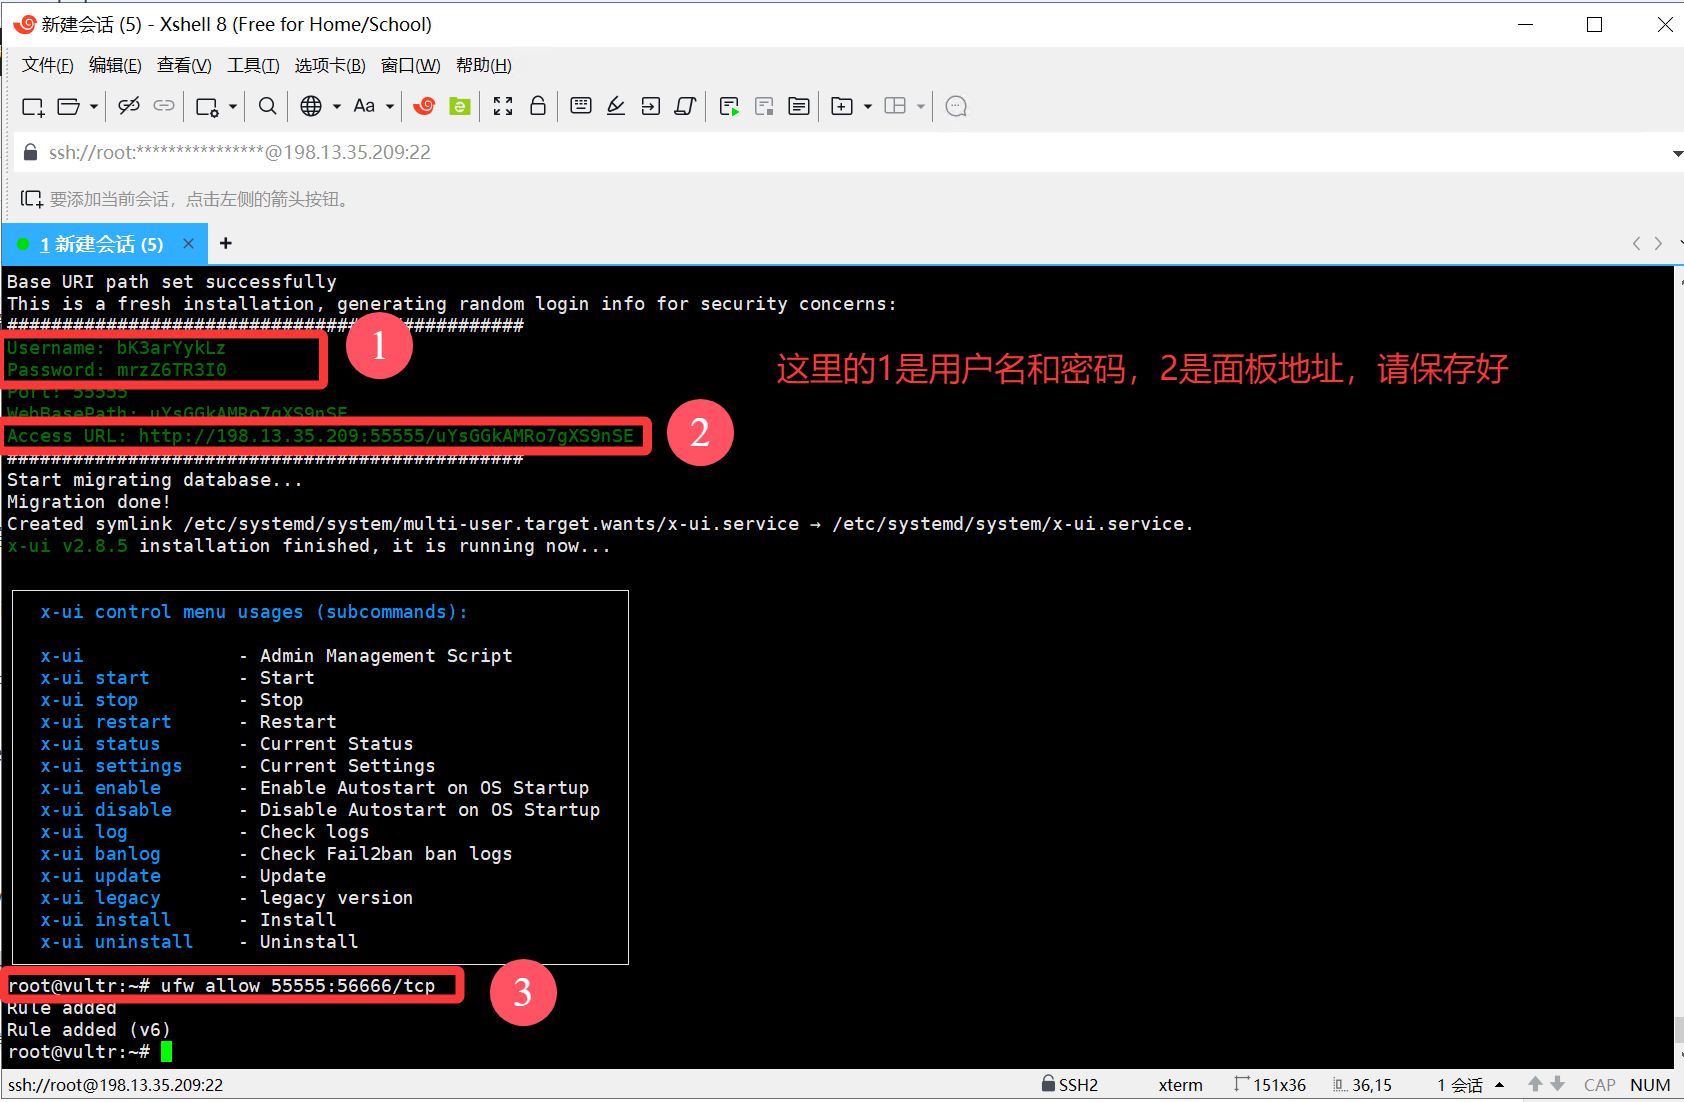Switch to the 新建会话 (5) tab

[x=100, y=244]
